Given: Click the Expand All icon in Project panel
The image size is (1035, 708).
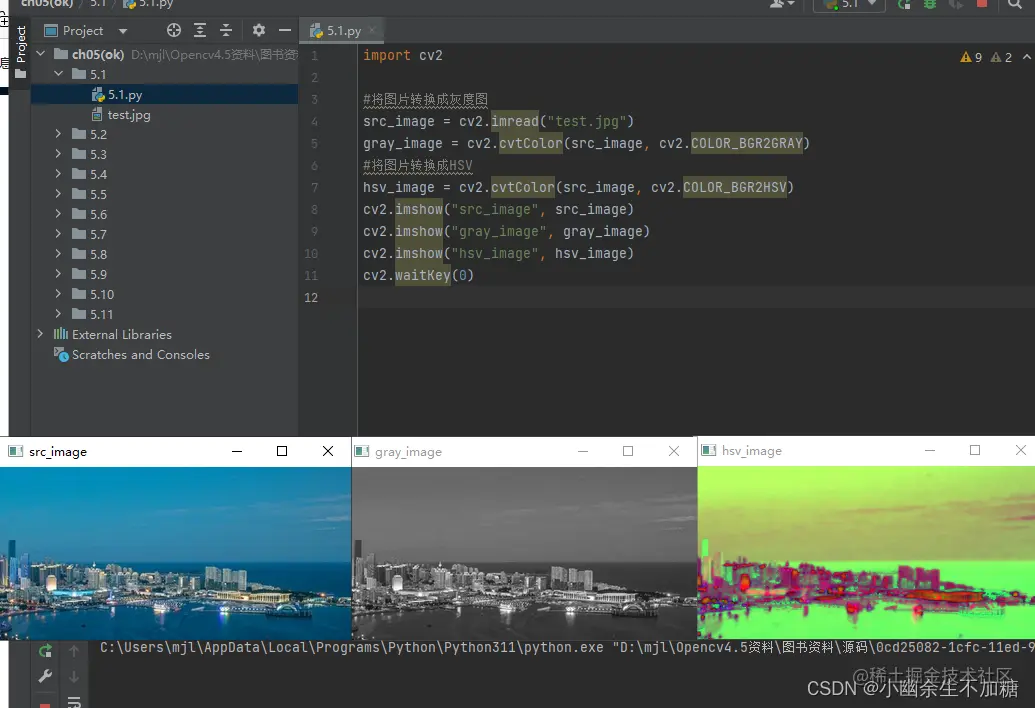Looking at the screenshot, I should 200,30.
